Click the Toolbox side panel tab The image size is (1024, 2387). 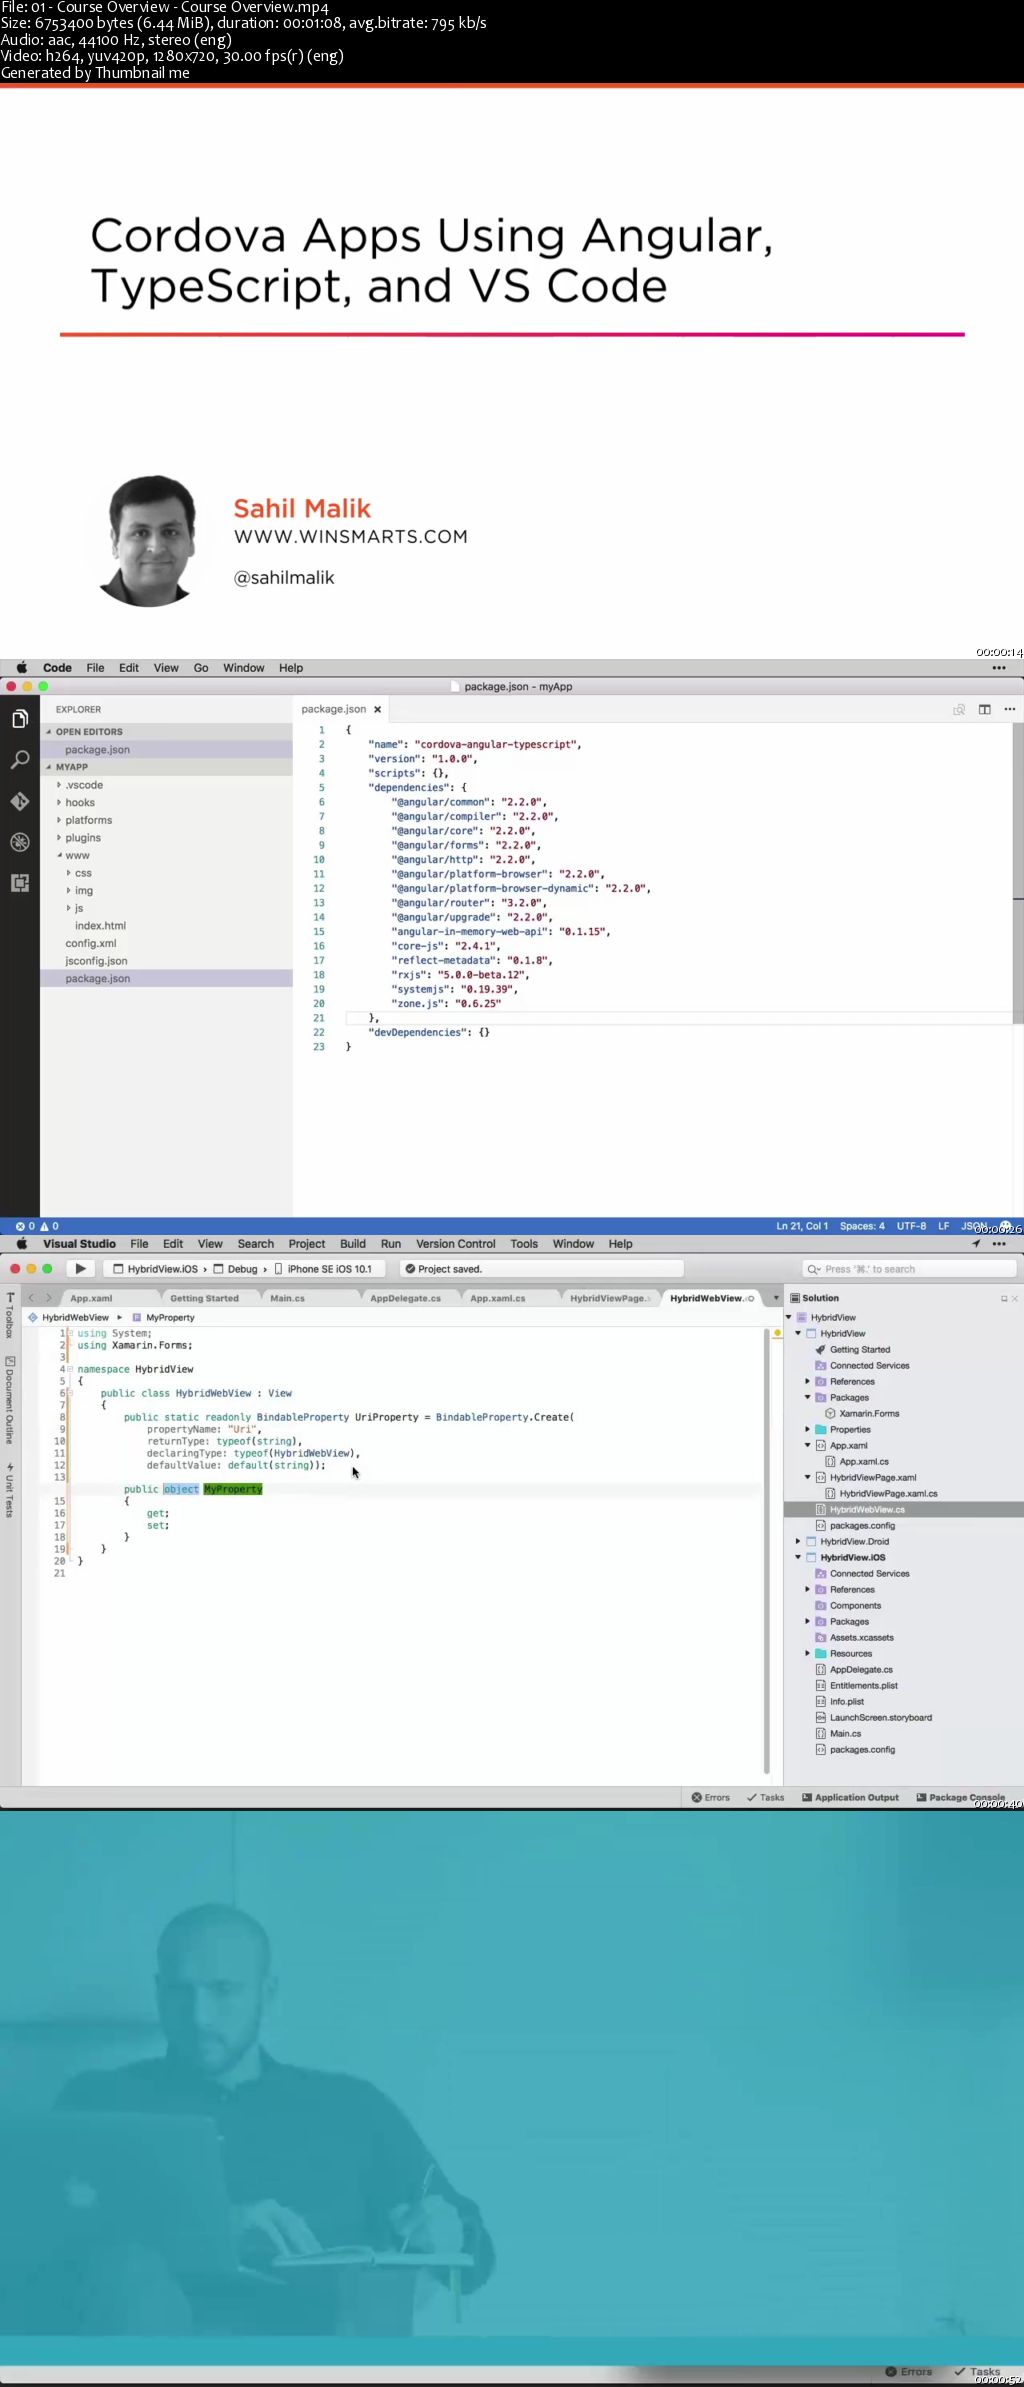click(x=9, y=1315)
